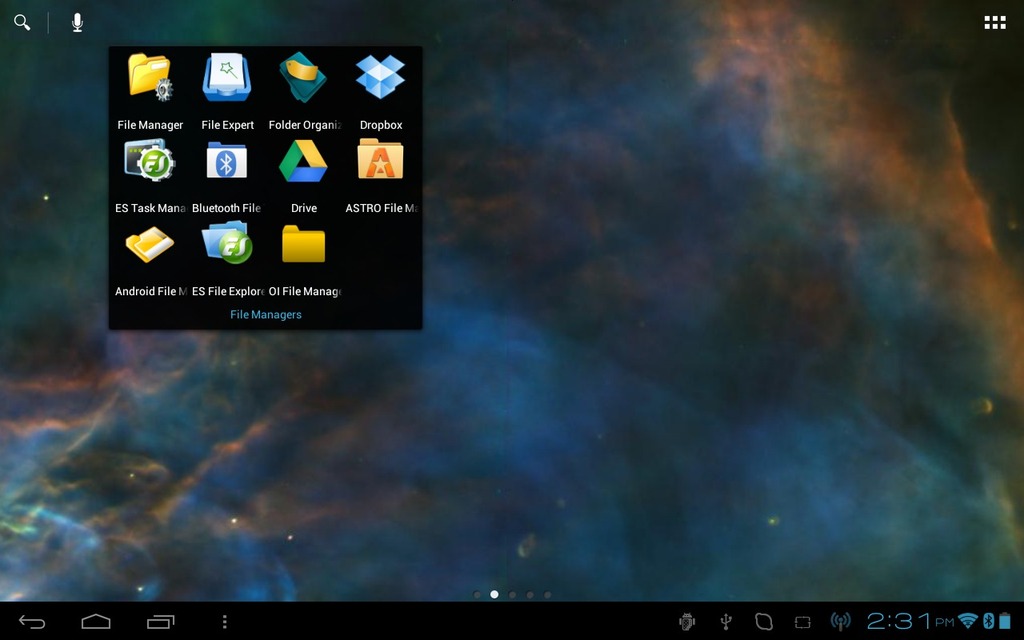1024x640 pixels.
Task: Tap the wireless hotspot status icon
Action: (x=840, y=622)
